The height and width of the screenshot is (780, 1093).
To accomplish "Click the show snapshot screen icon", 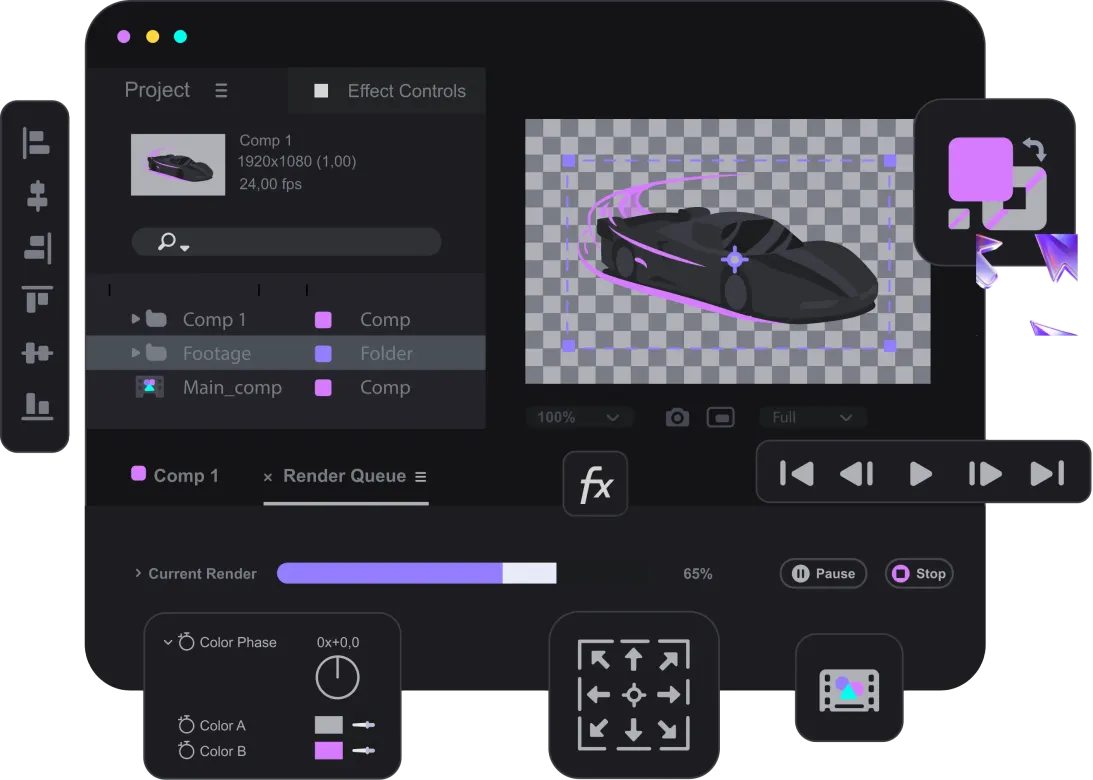I will coord(720,418).
